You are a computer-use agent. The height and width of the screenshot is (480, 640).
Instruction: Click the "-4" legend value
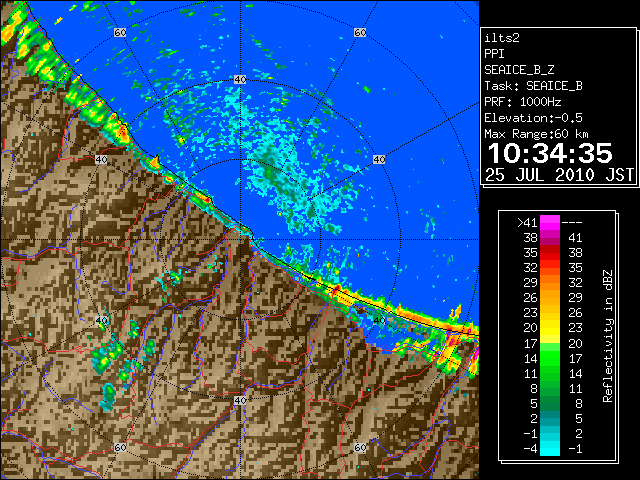[x=531, y=449]
